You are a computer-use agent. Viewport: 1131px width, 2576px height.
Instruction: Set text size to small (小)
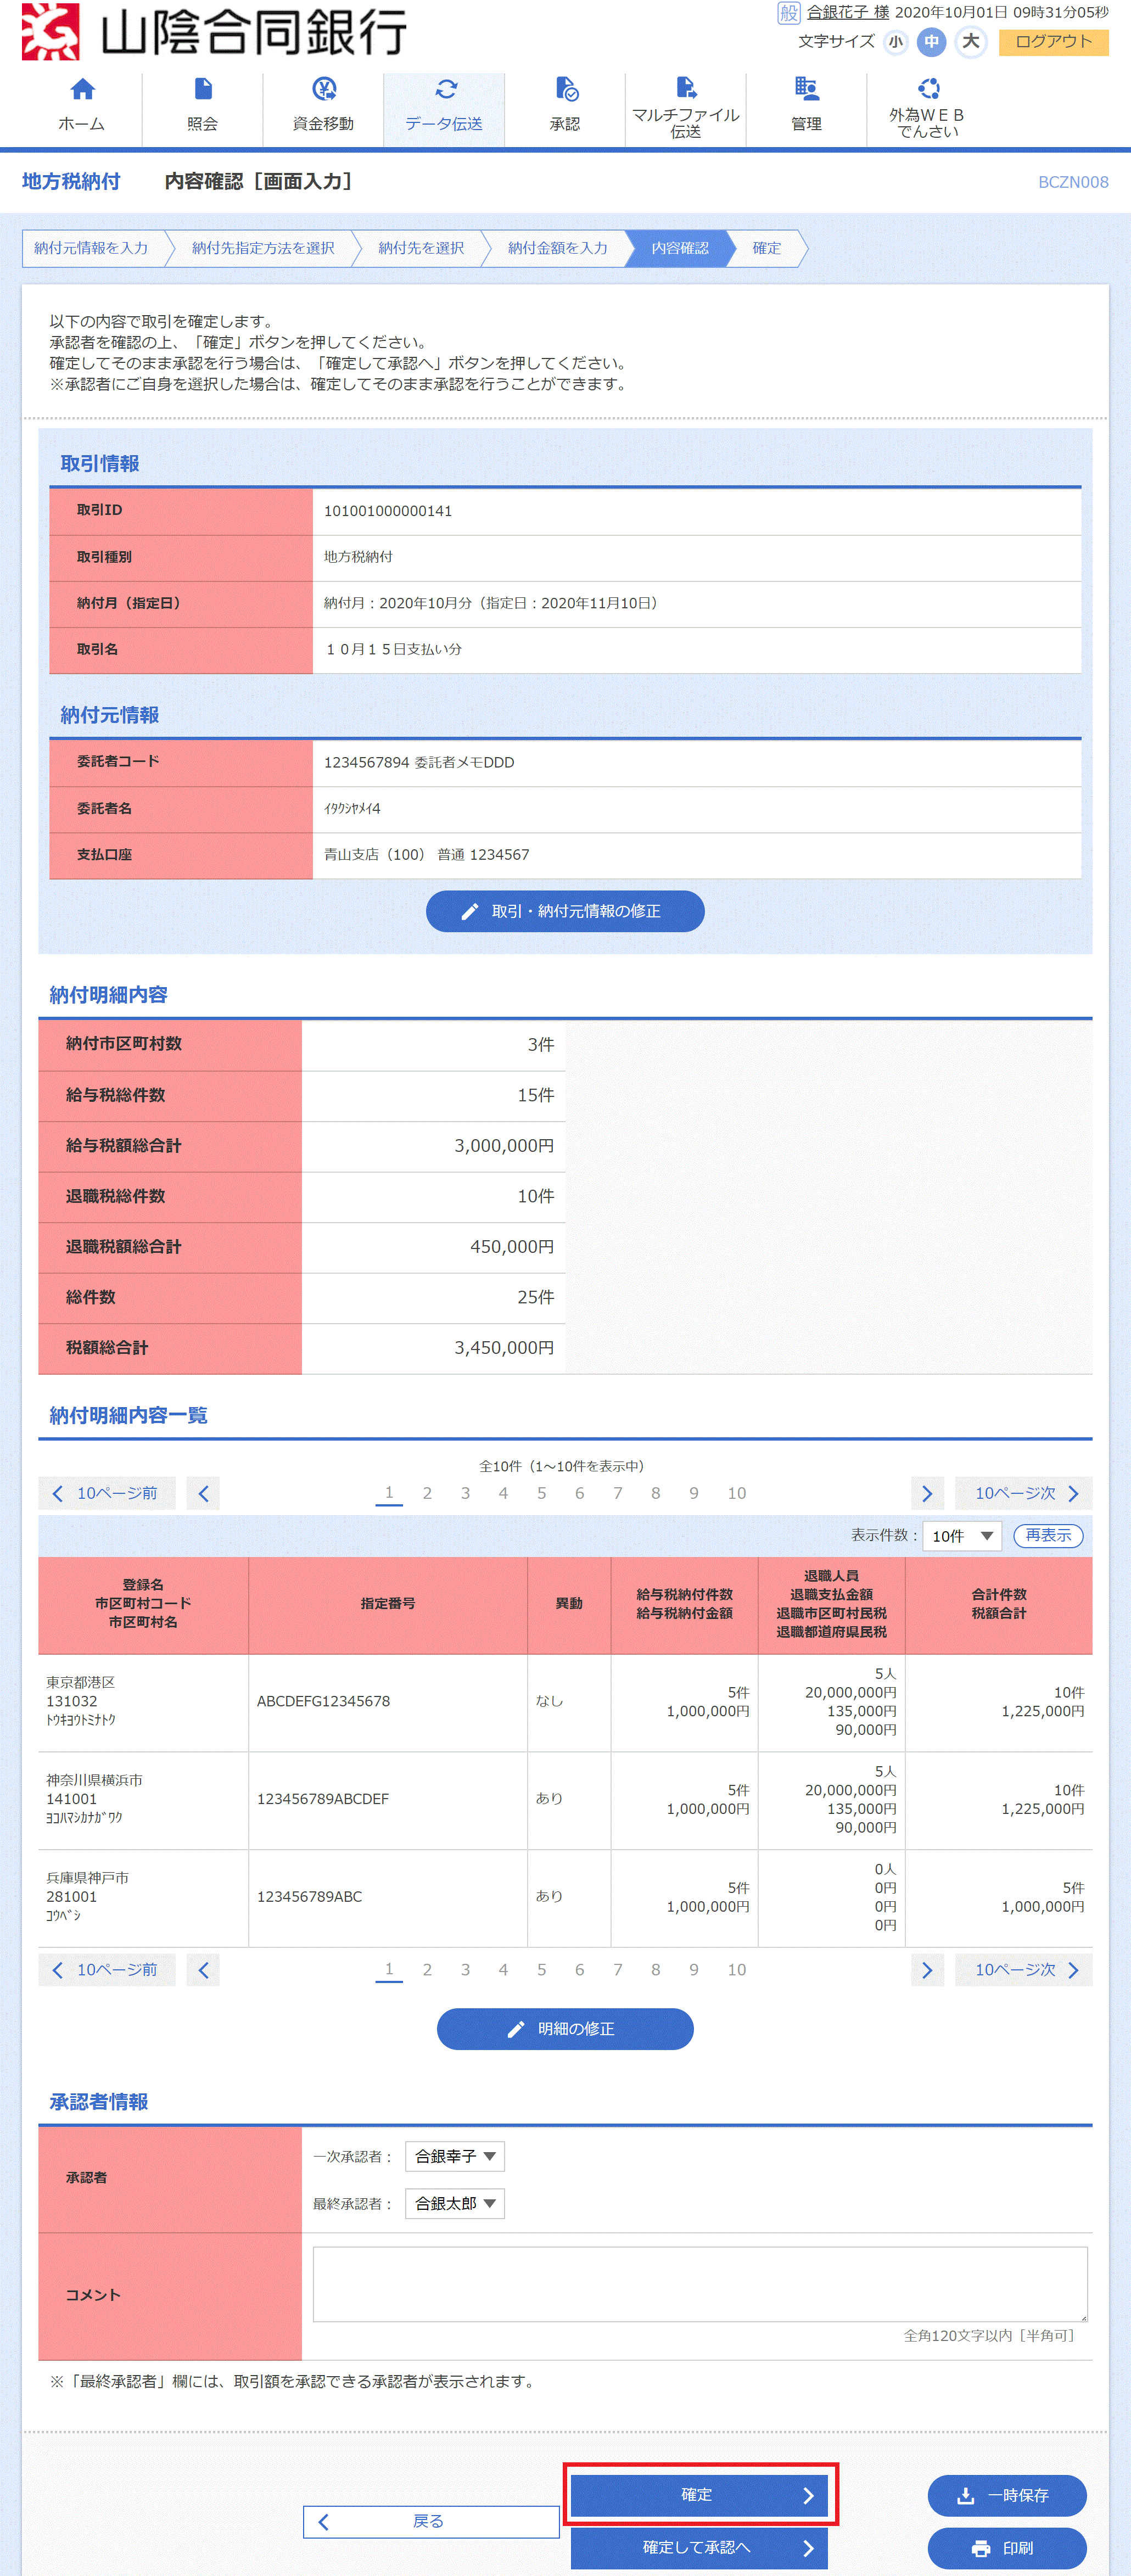pos(895,42)
